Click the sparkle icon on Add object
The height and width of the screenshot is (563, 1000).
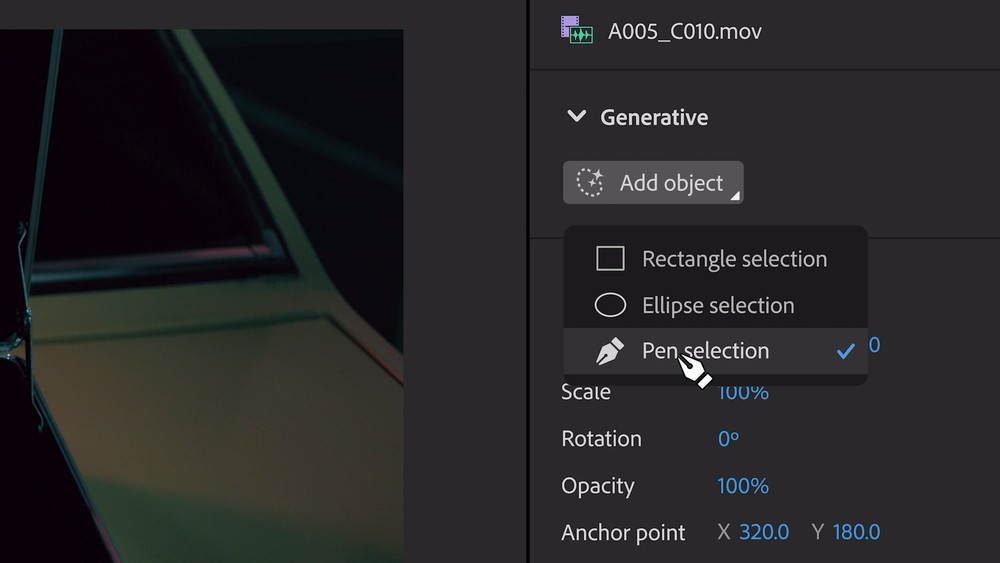pos(591,183)
